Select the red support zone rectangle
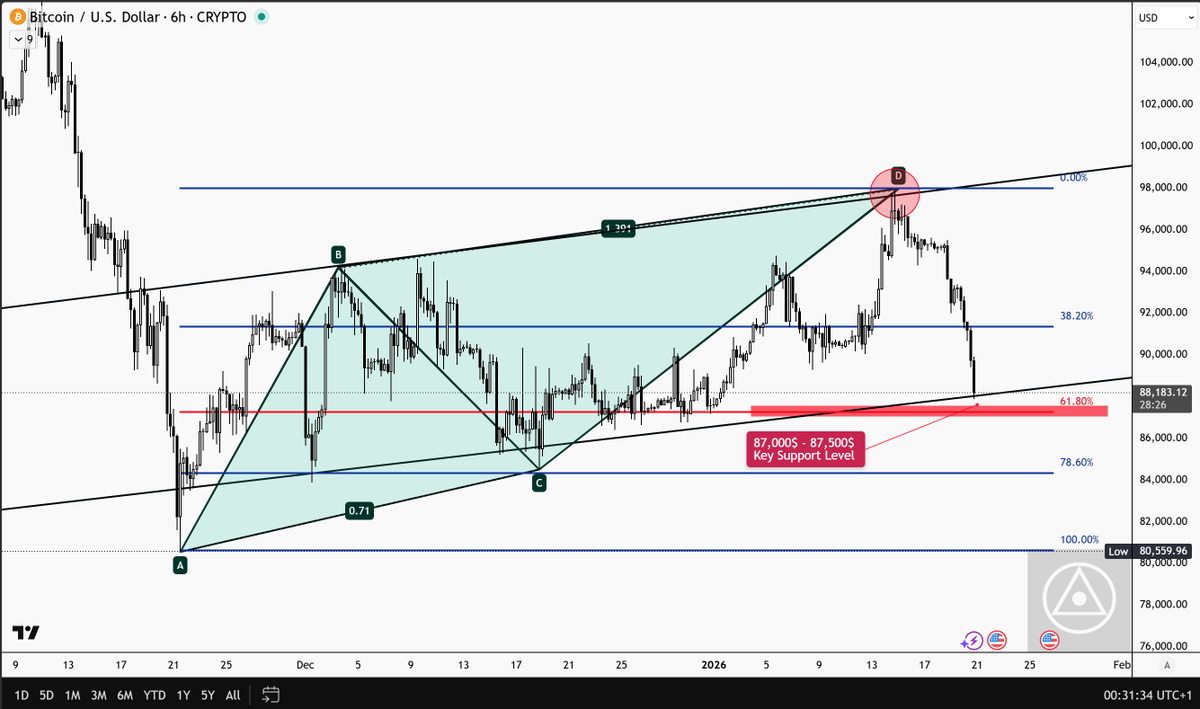The height and width of the screenshot is (709, 1200). click(929, 411)
